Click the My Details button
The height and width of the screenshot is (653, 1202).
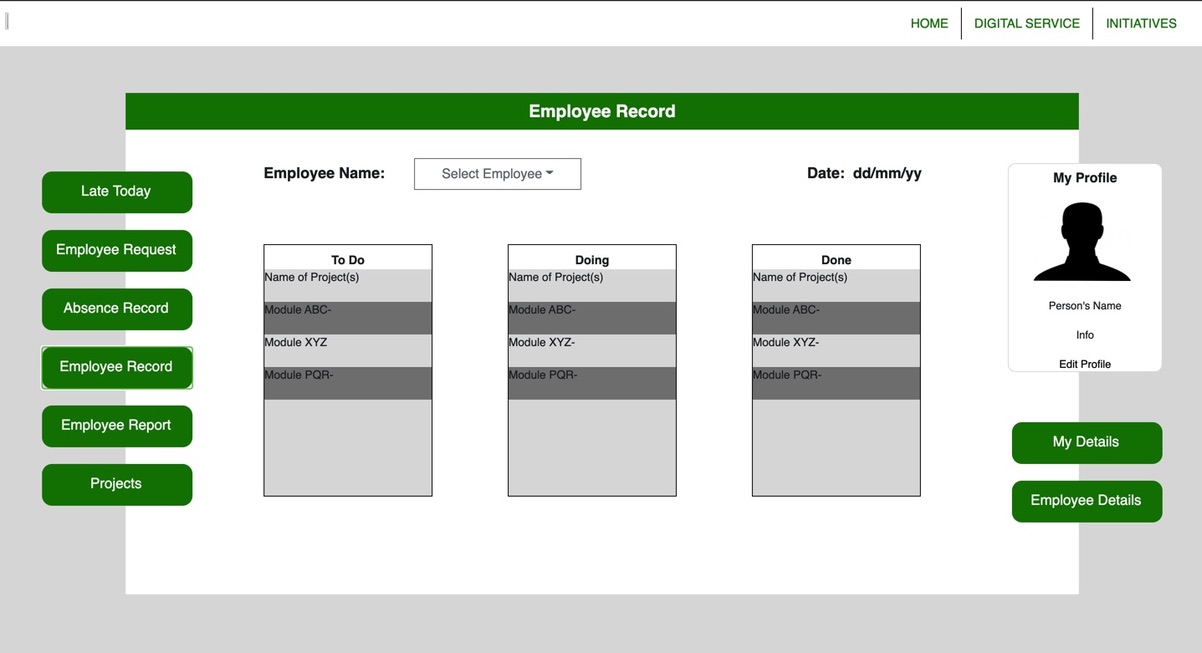pyautogui.click(x=1087, y=443)
